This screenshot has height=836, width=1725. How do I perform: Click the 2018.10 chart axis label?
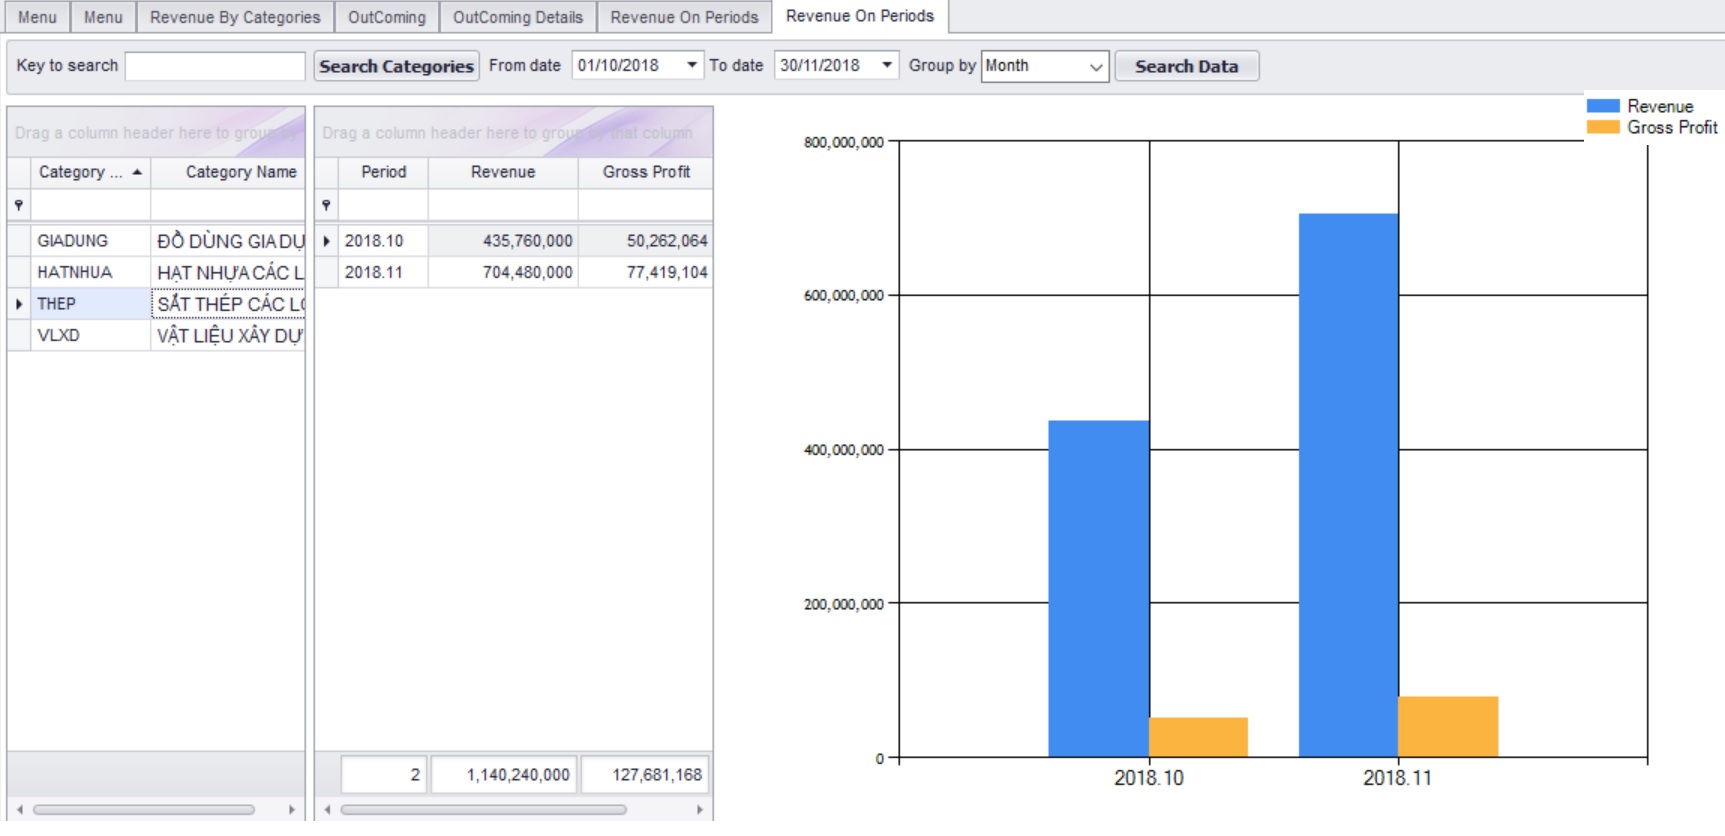1148,778
